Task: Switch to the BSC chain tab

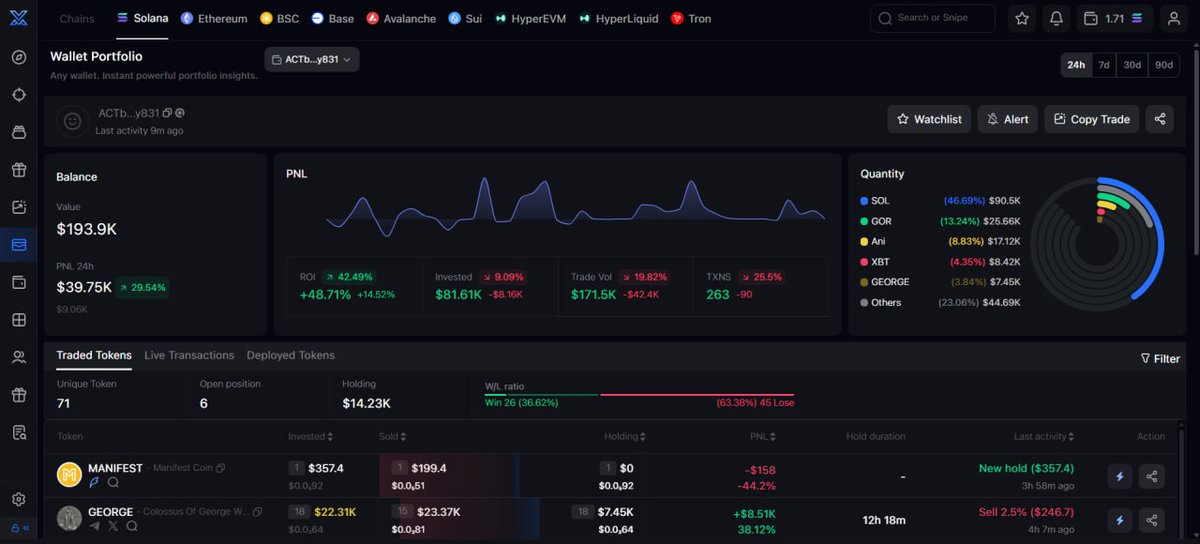Action: point(280,18)
